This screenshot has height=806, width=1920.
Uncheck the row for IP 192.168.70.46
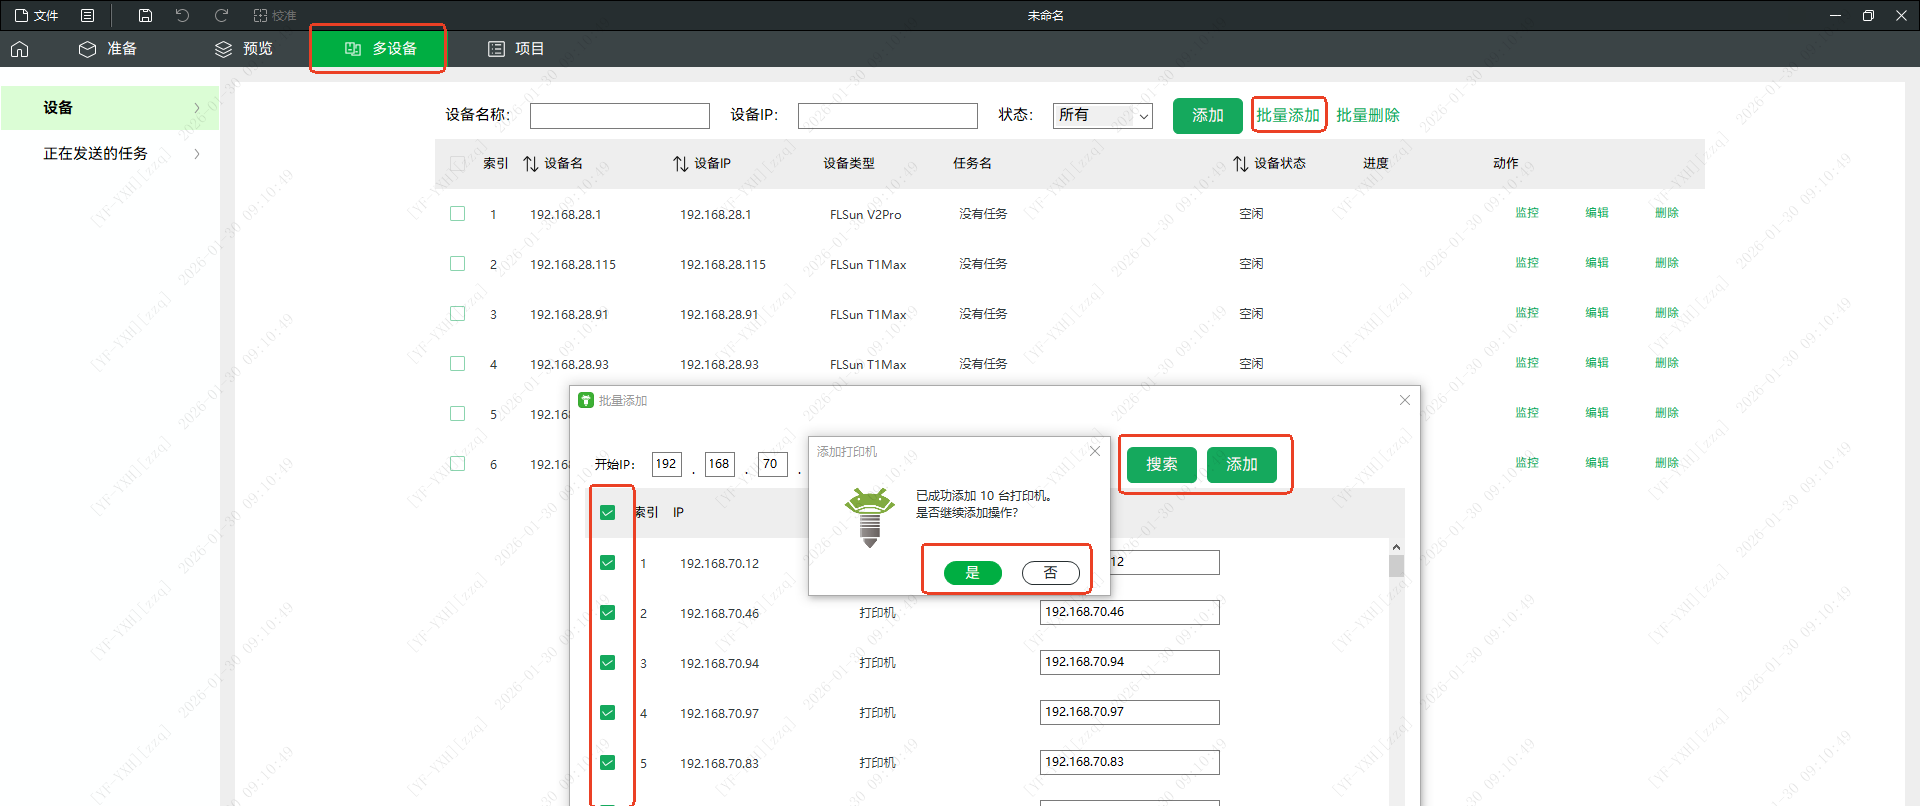(607, 613)
